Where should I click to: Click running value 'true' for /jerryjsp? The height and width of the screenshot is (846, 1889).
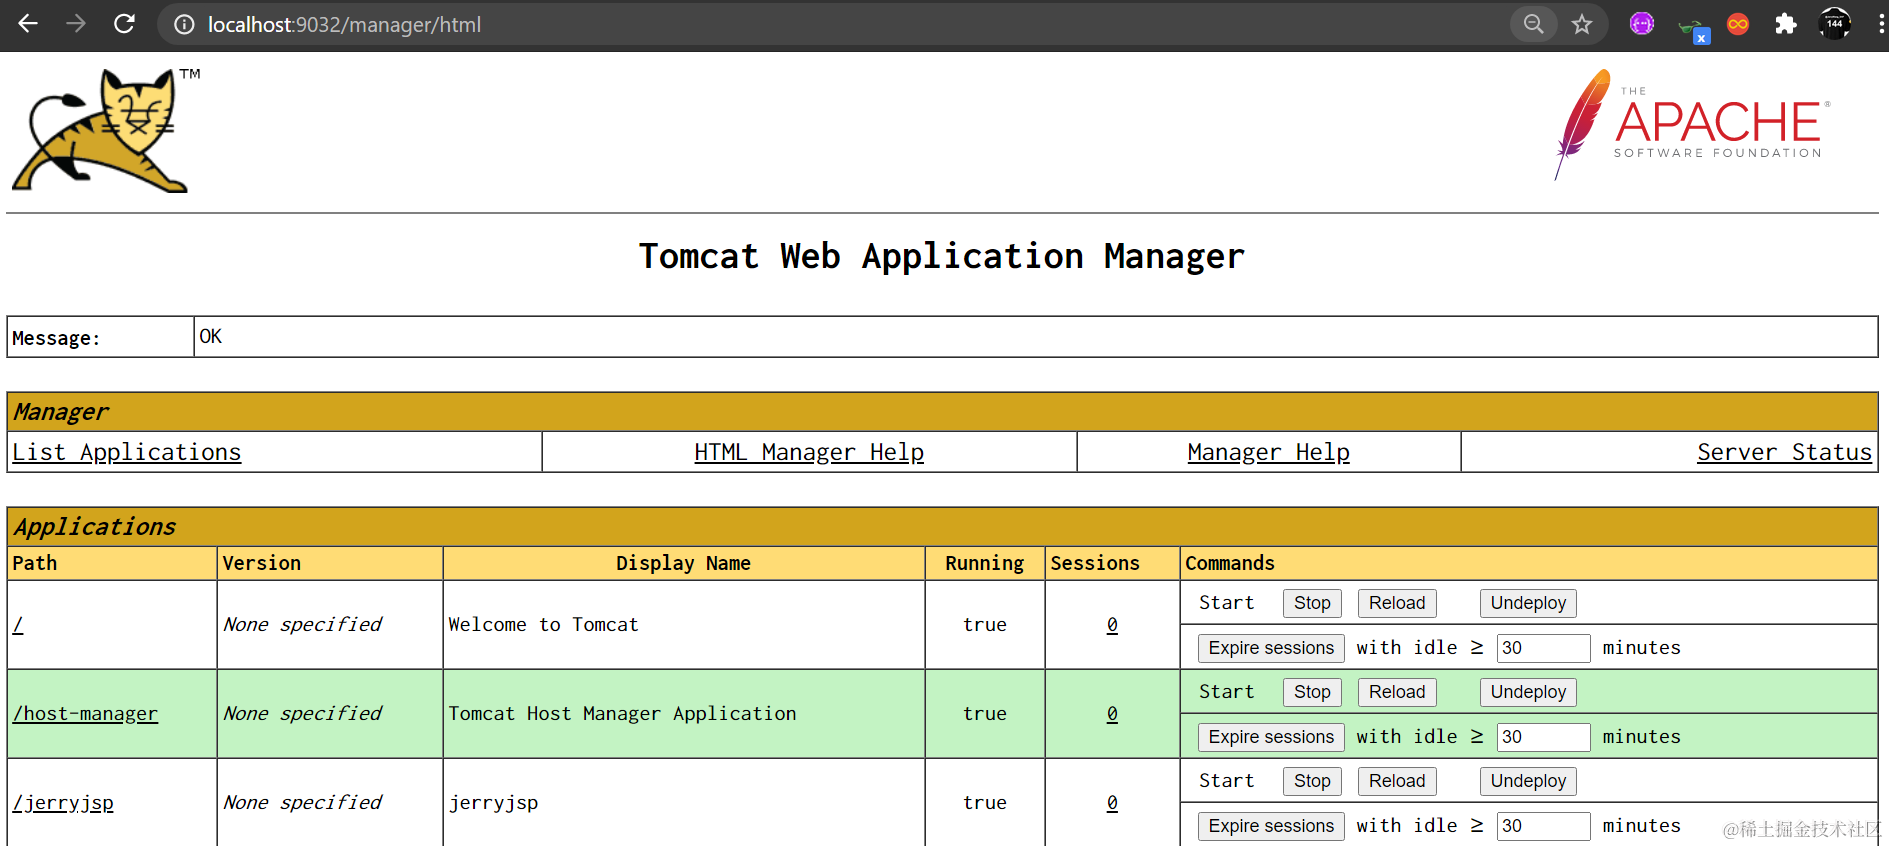click(985, 803)
